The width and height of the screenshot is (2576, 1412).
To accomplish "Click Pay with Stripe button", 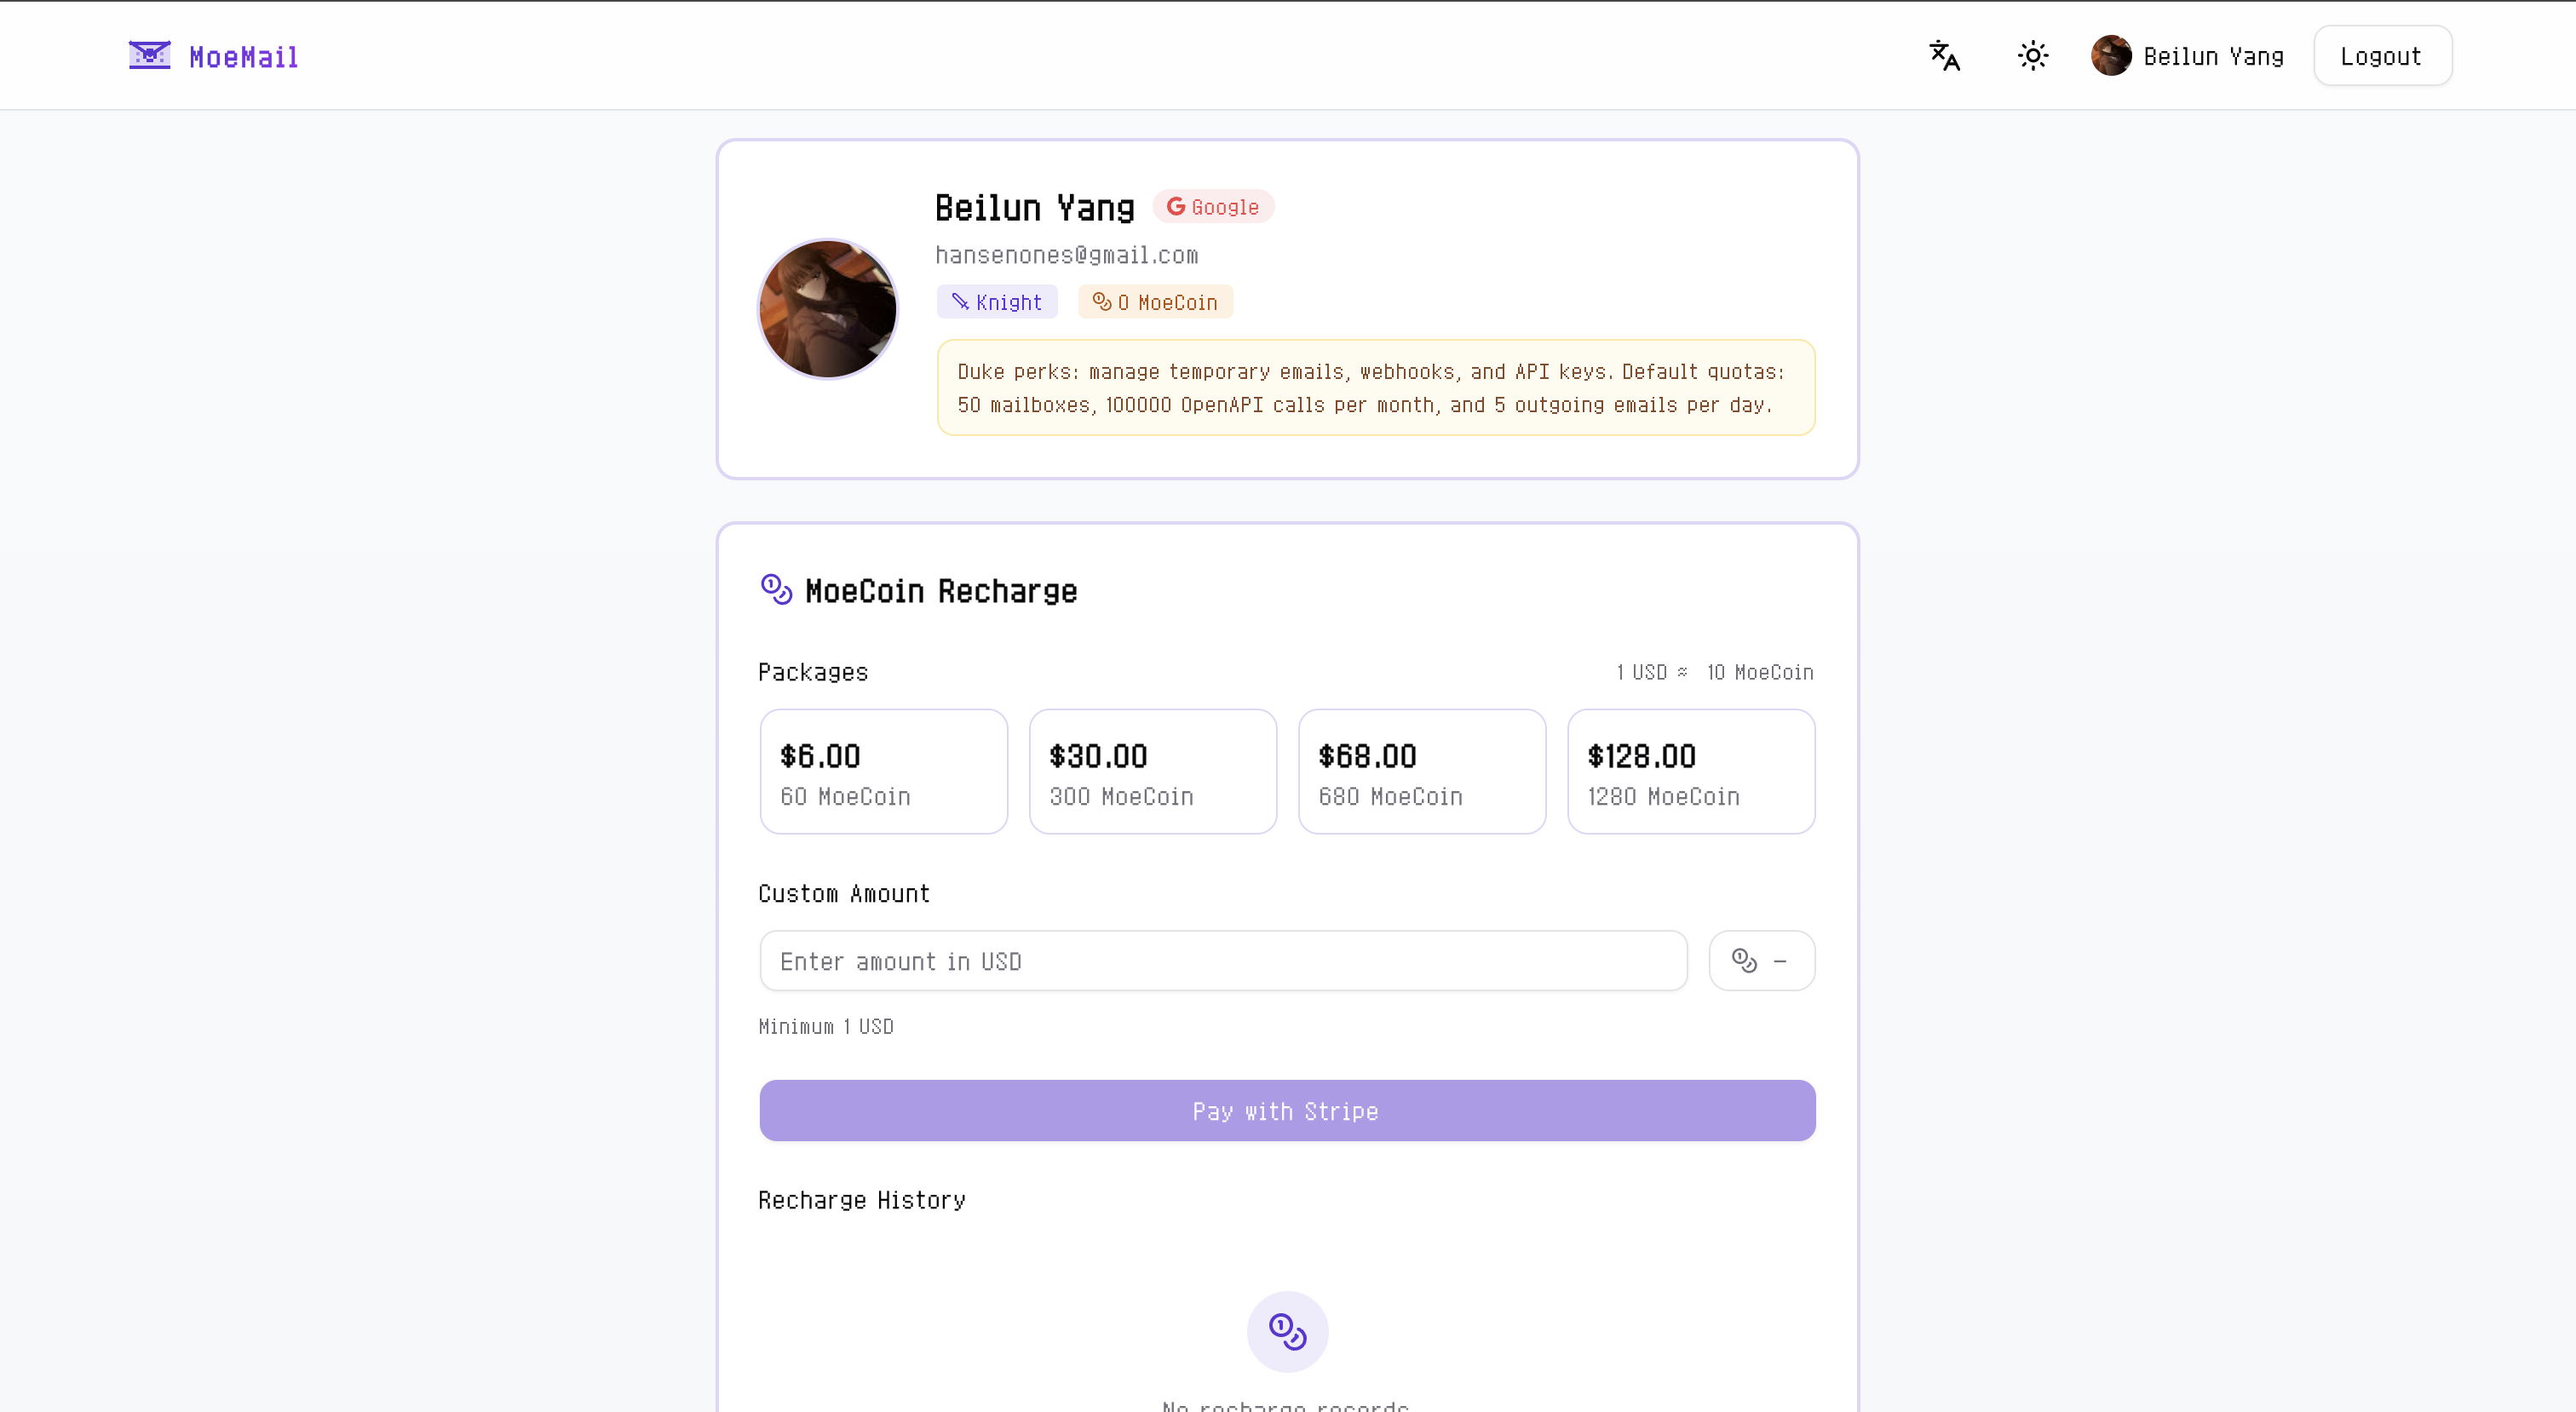I will pos(1287,1111).
